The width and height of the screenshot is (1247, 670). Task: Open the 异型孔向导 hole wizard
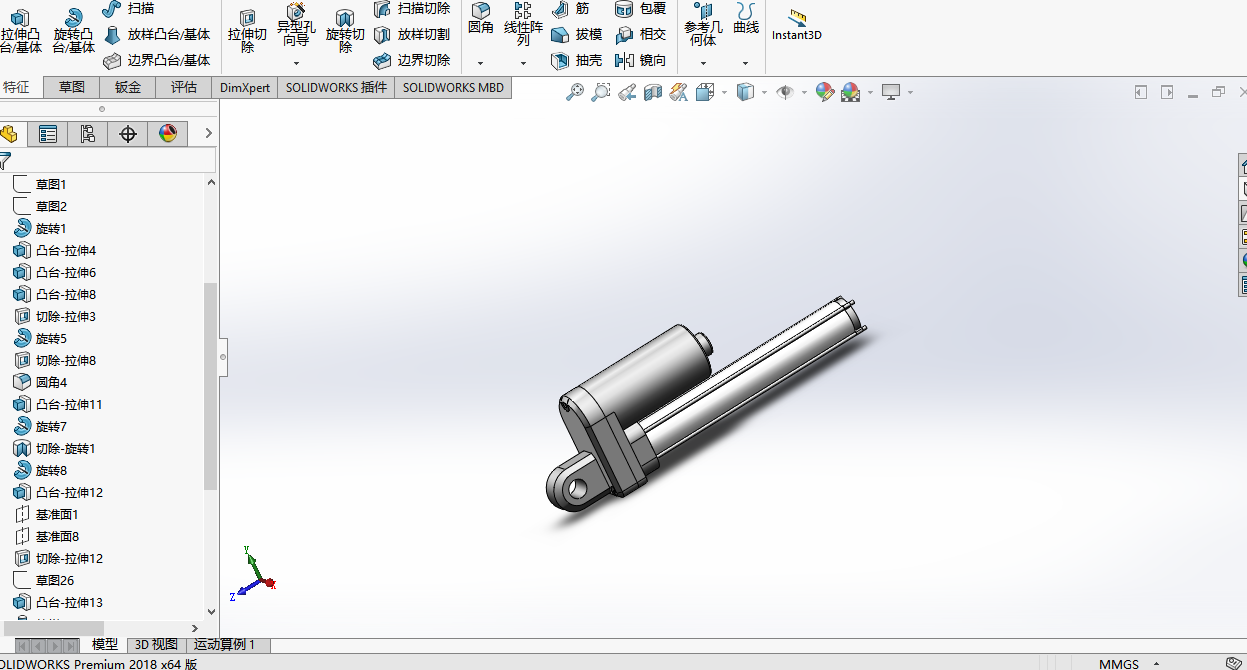pyautogui.click(x=296, y=25)
